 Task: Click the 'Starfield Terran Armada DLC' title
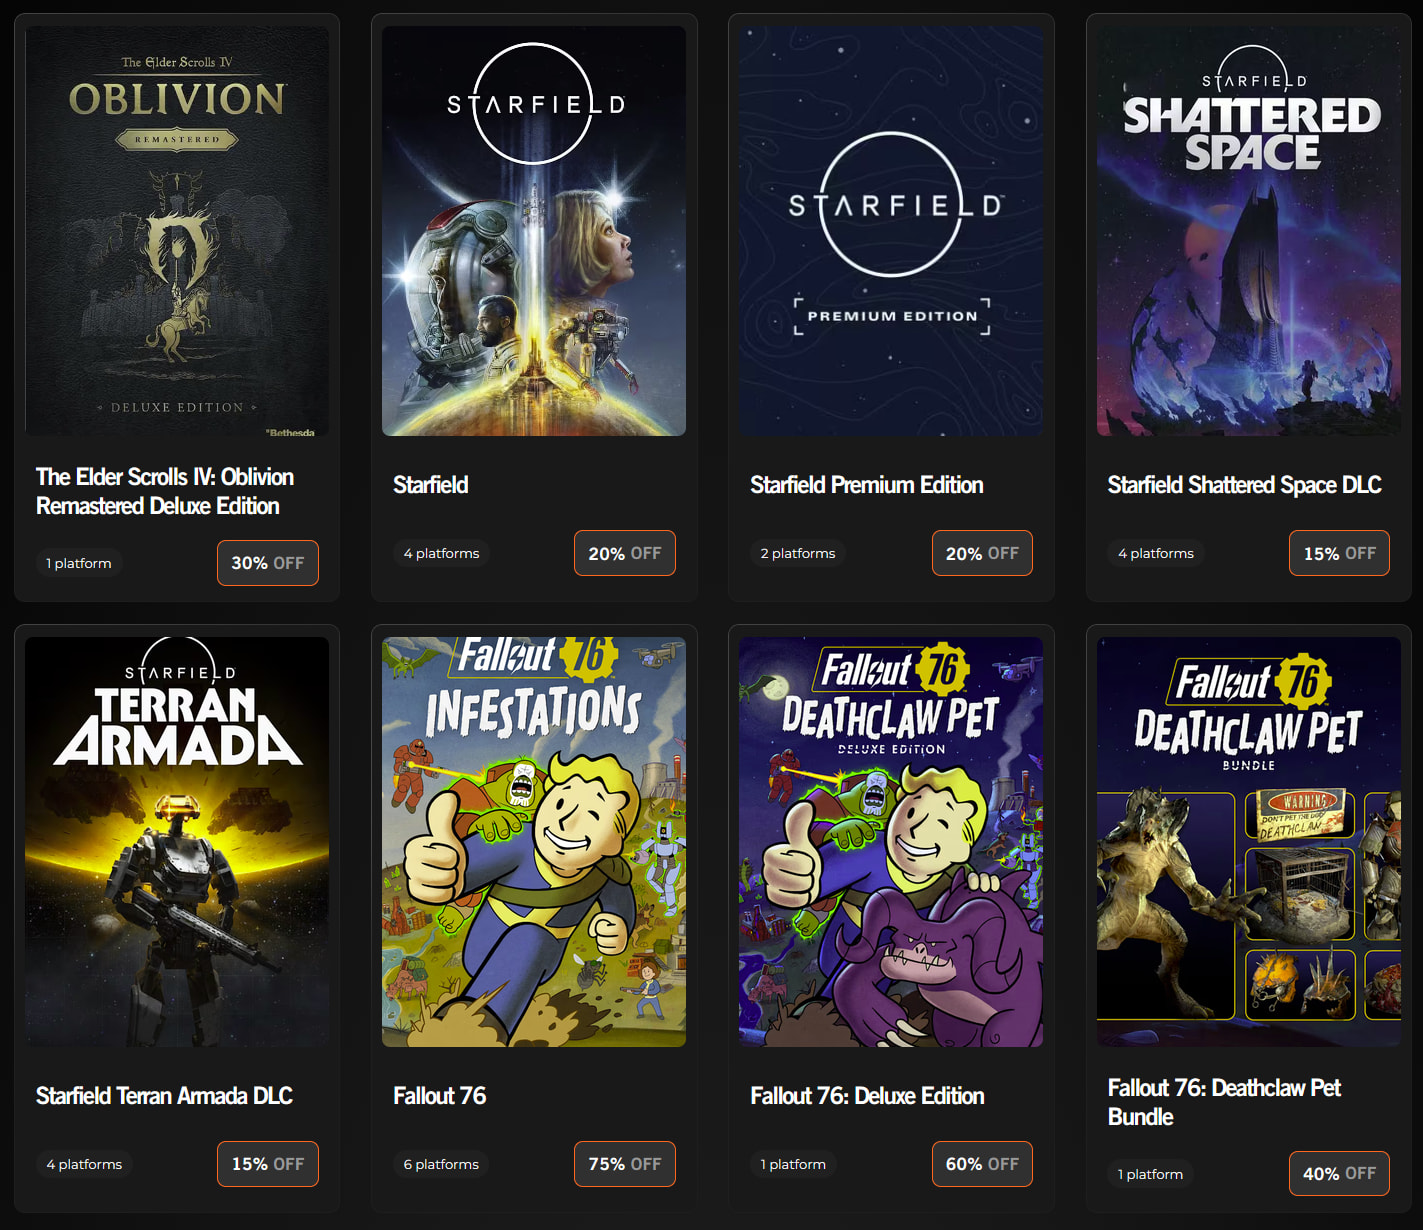coord(164,1096)
